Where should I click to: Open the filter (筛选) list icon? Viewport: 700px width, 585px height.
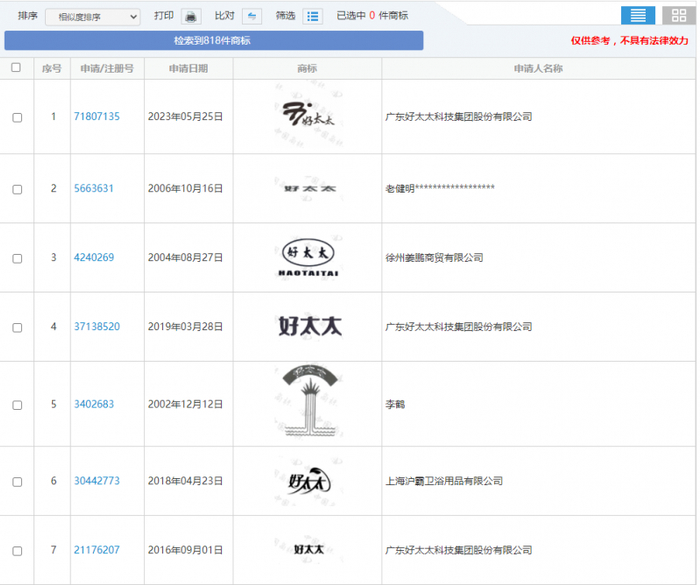(312, 17)
